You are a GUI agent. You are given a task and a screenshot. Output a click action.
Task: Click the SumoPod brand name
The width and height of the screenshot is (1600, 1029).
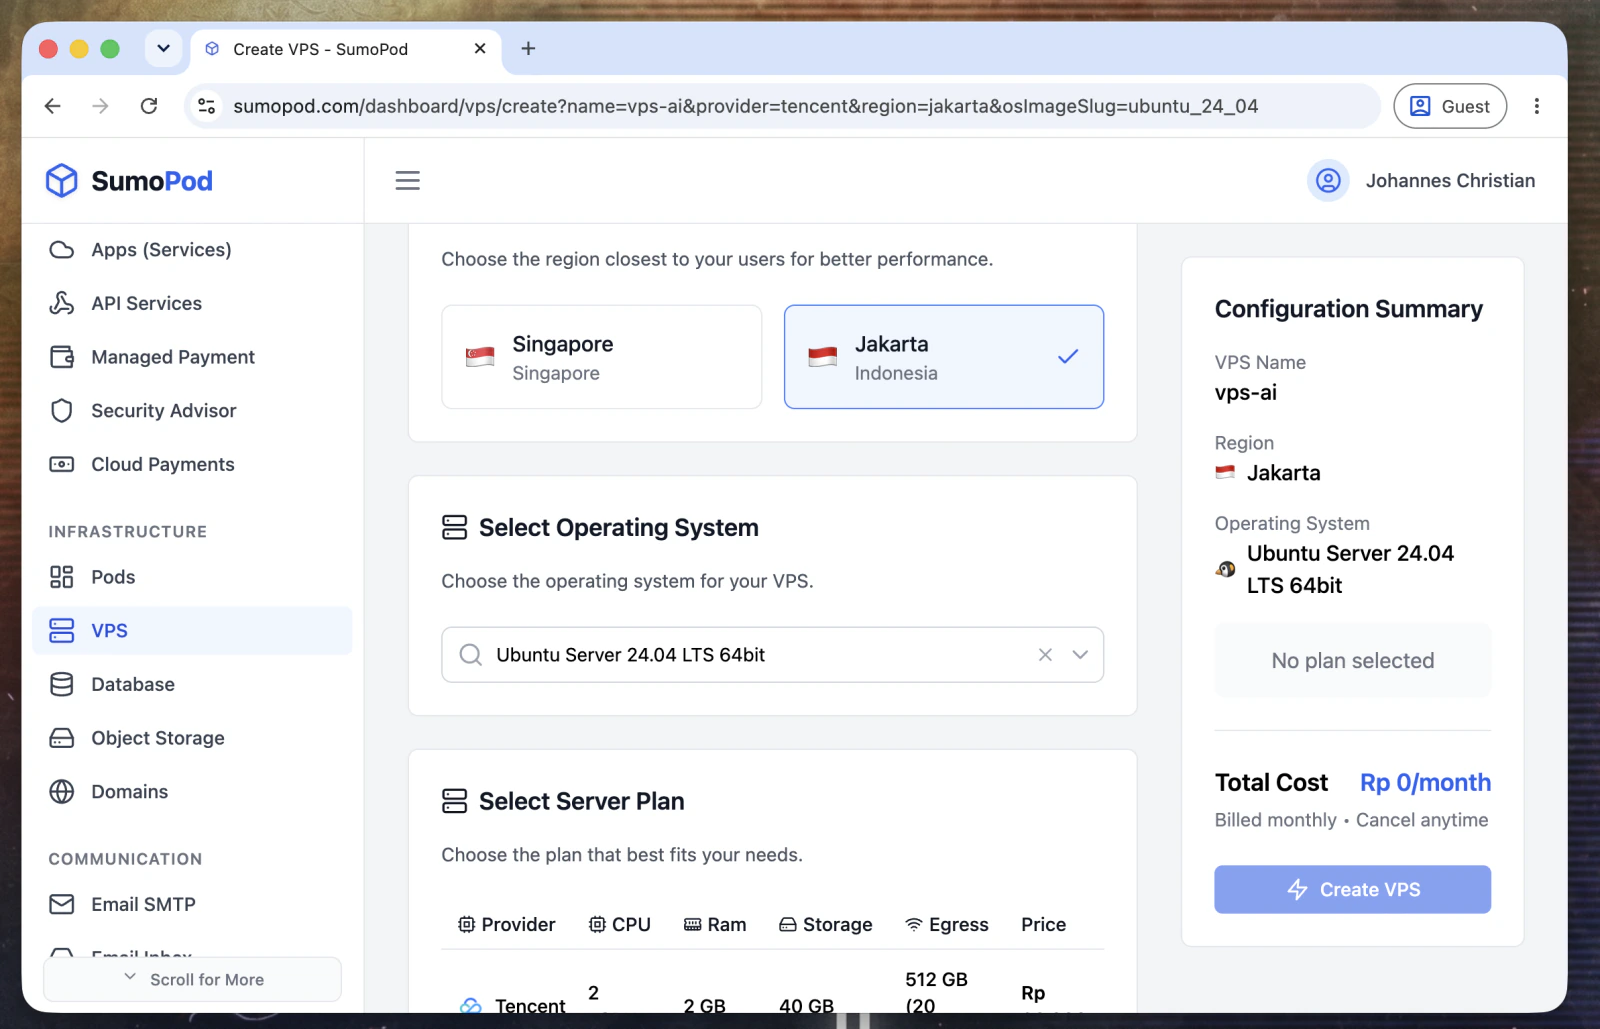click(x=152, y=181)
